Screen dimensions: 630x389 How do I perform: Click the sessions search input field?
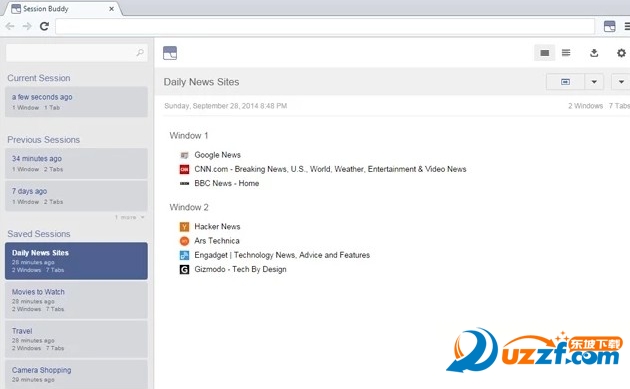click(76, 53)
